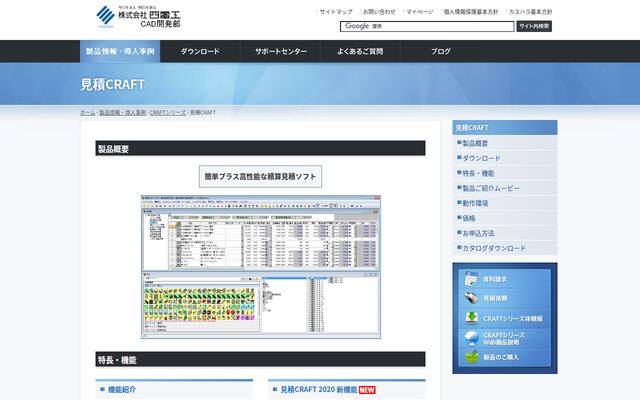Viewport: 640px width, 400px height.
Task: Follow 製品情報・導入事例 breadcrumb link
Action: pos(122,112)
